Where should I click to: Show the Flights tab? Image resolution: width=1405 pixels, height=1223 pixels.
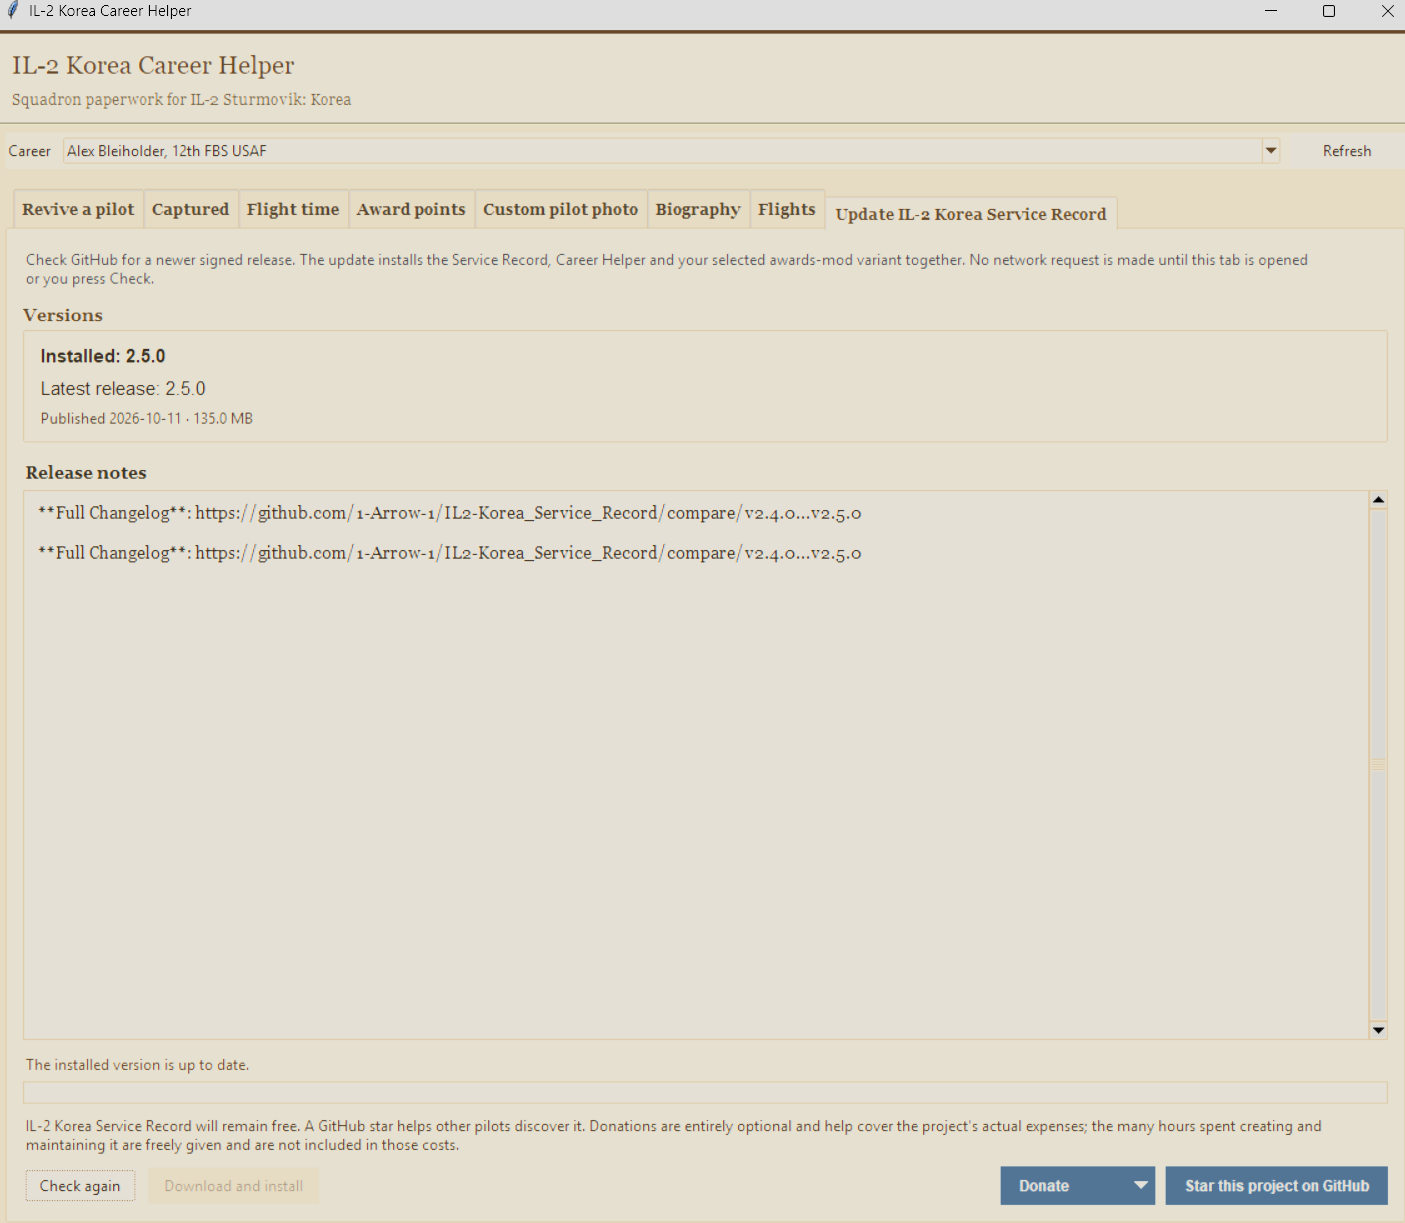click(787, 209)
